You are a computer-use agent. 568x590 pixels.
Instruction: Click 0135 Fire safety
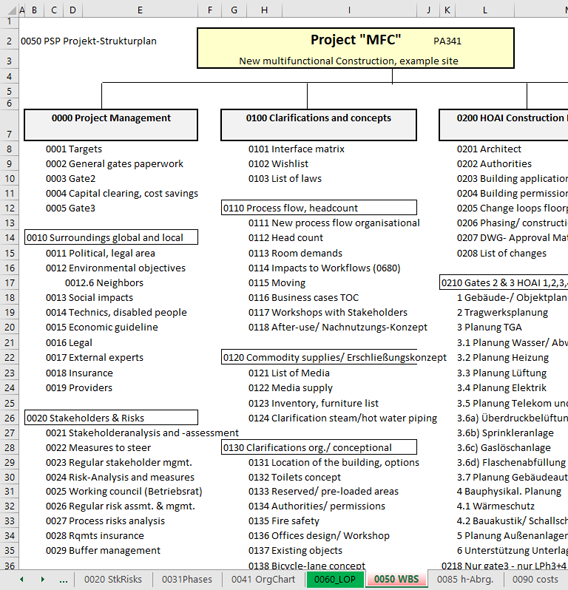click(x=284, y=521)
